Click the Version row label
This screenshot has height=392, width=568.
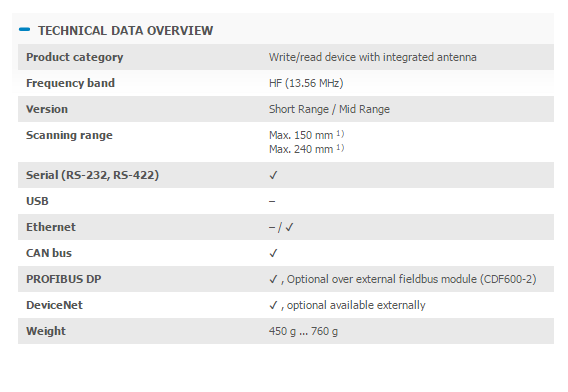pos(47,109)
